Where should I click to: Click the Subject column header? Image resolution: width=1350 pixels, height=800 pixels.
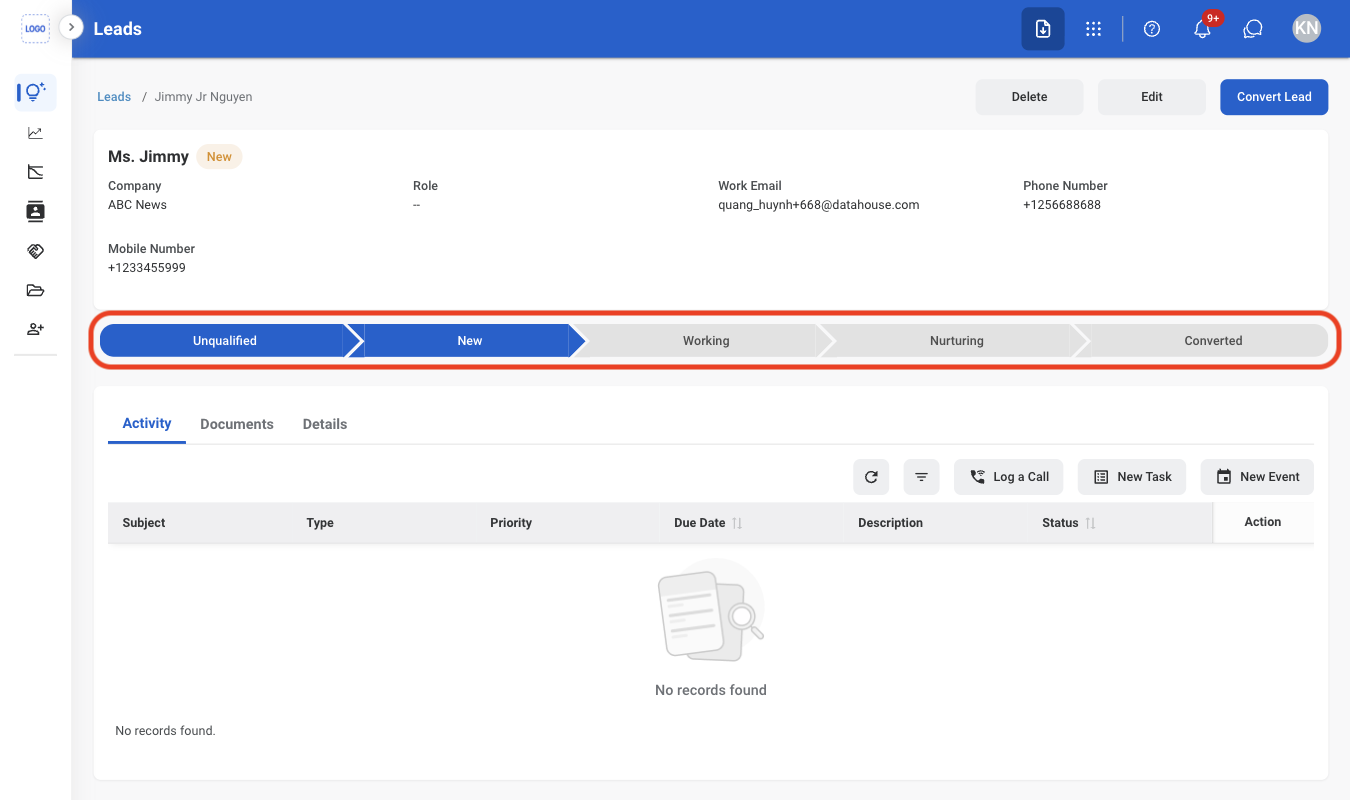[x=144, y=523]
